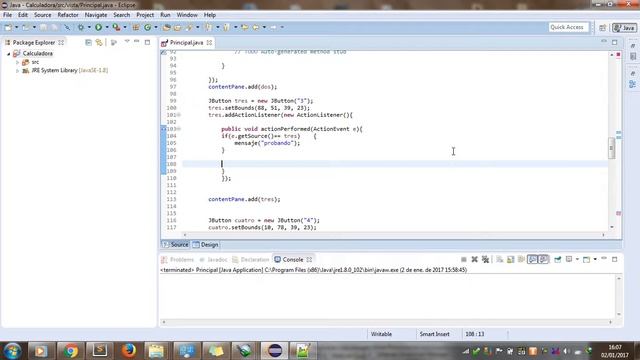This screenshot has width=640, height=360.
Task: Click the Package Explorer tab title
Action: click(x=33, y=42)
